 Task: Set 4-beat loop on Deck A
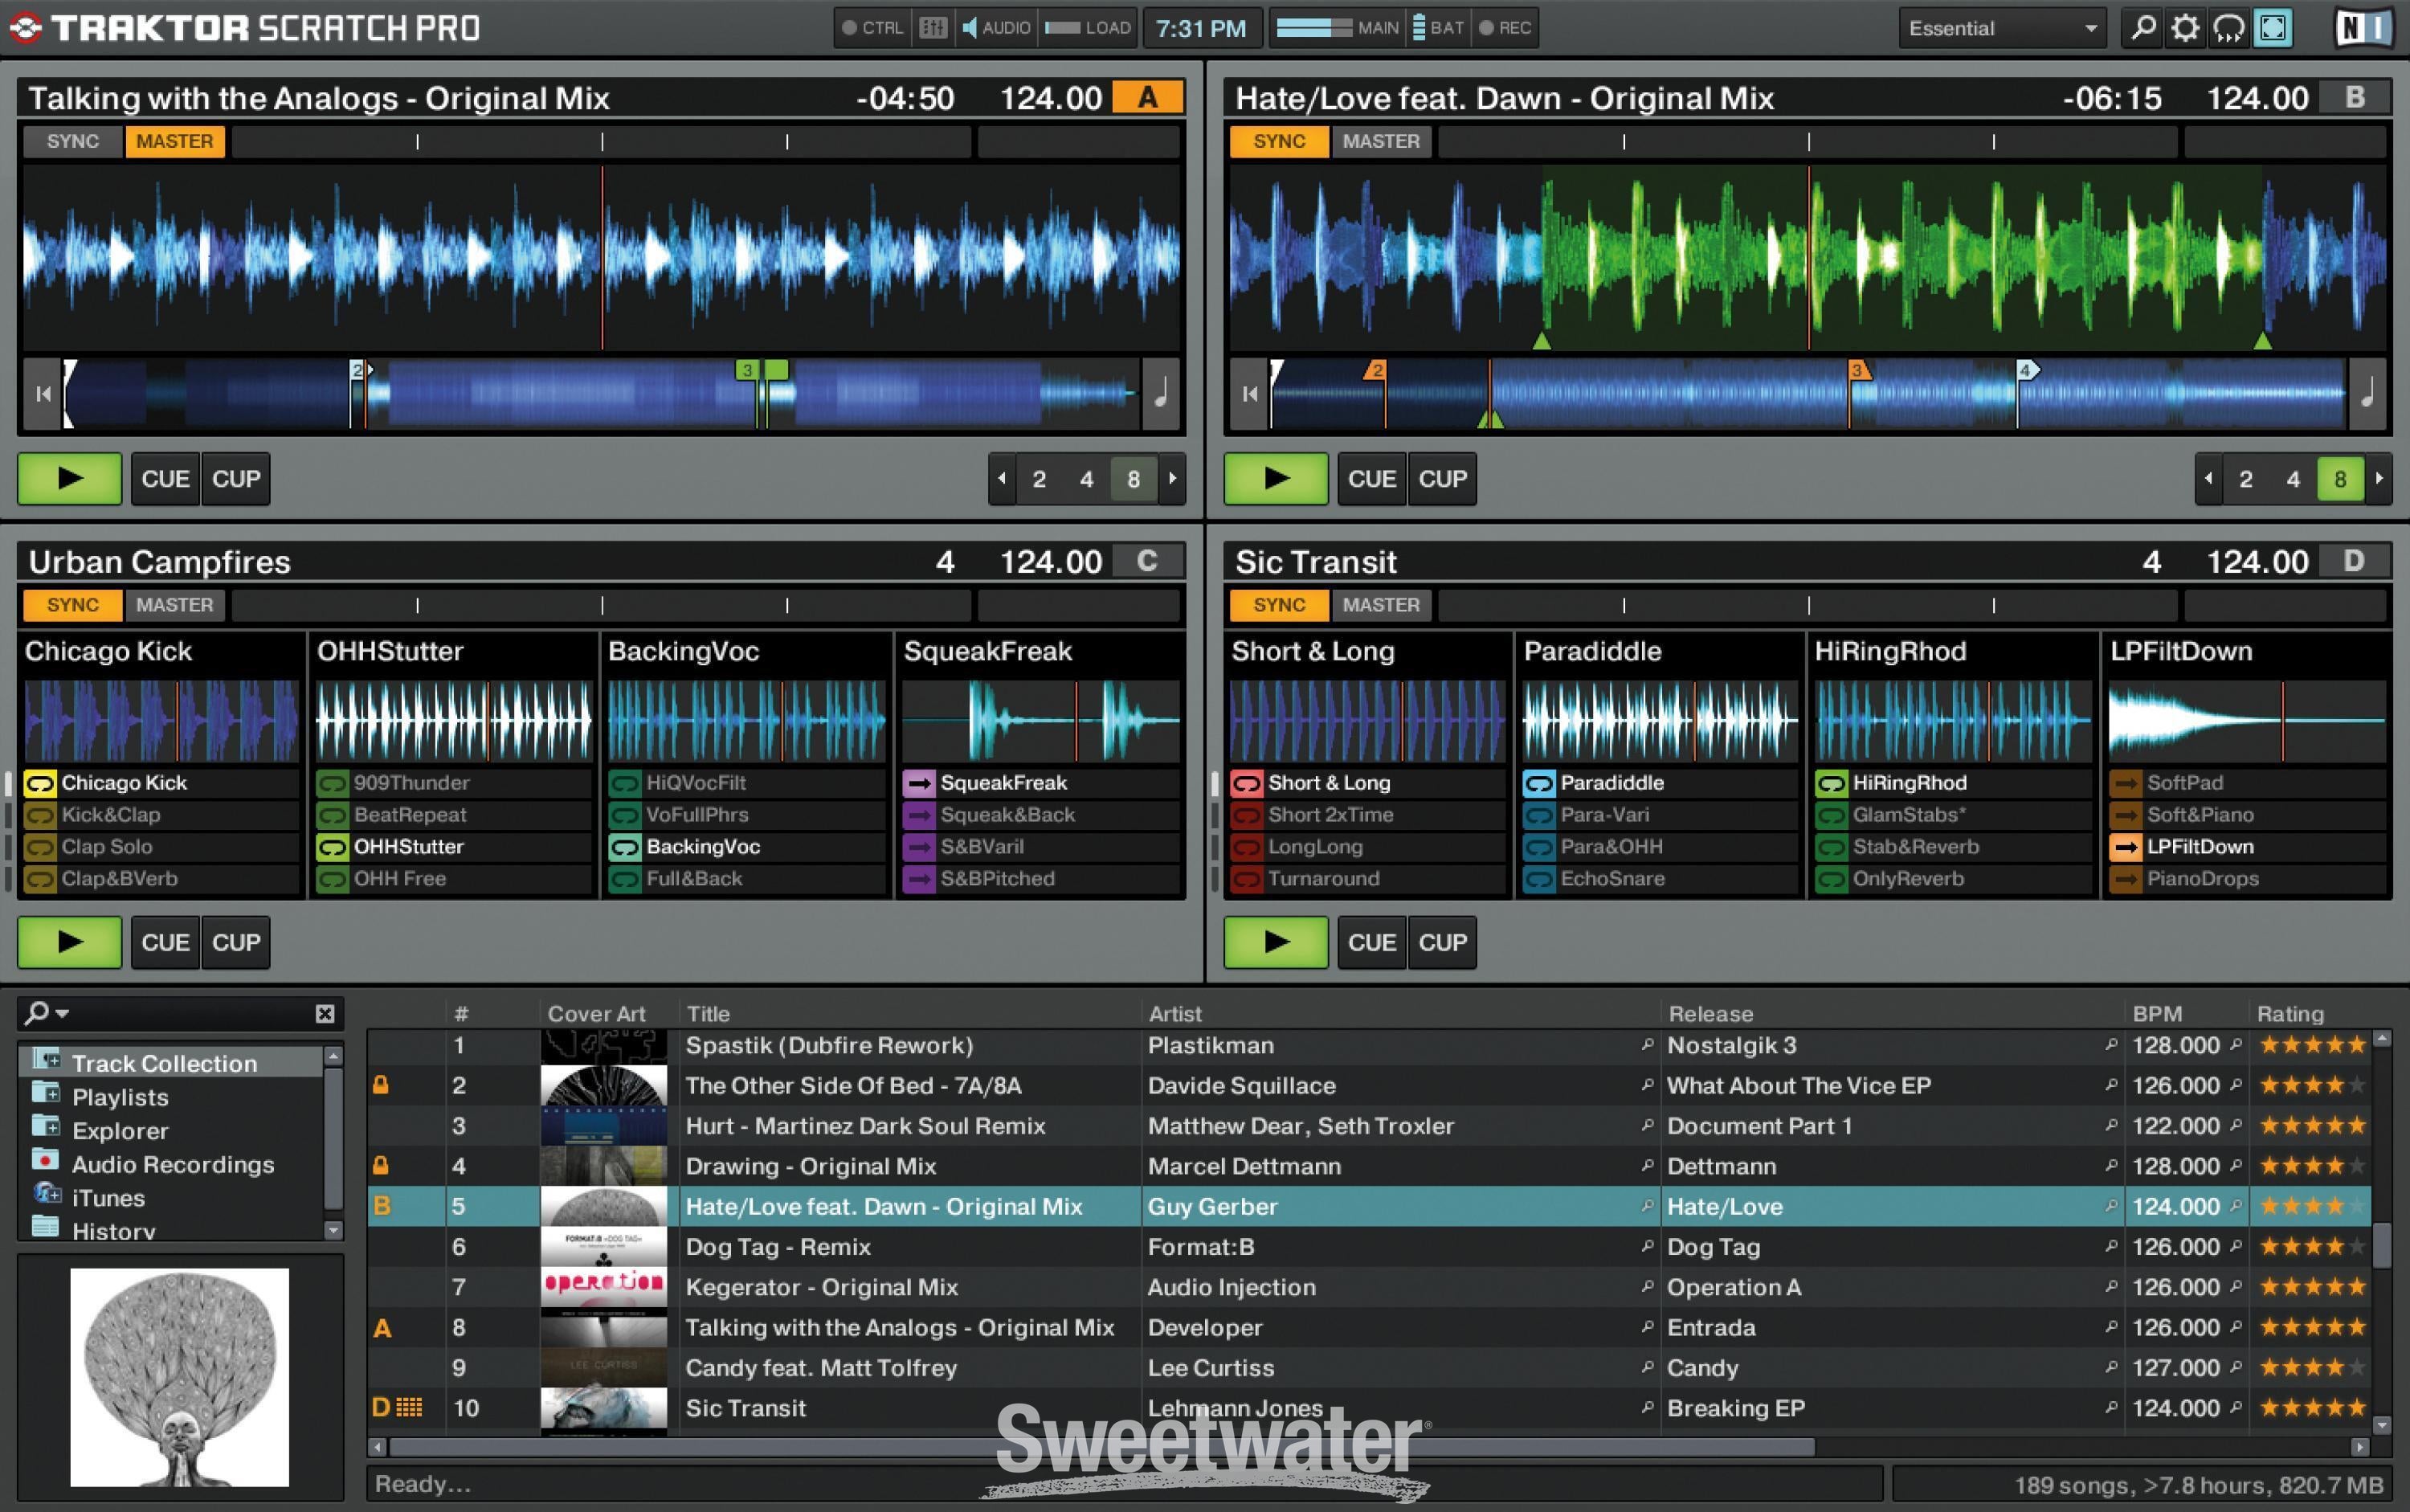(1086, 478)
